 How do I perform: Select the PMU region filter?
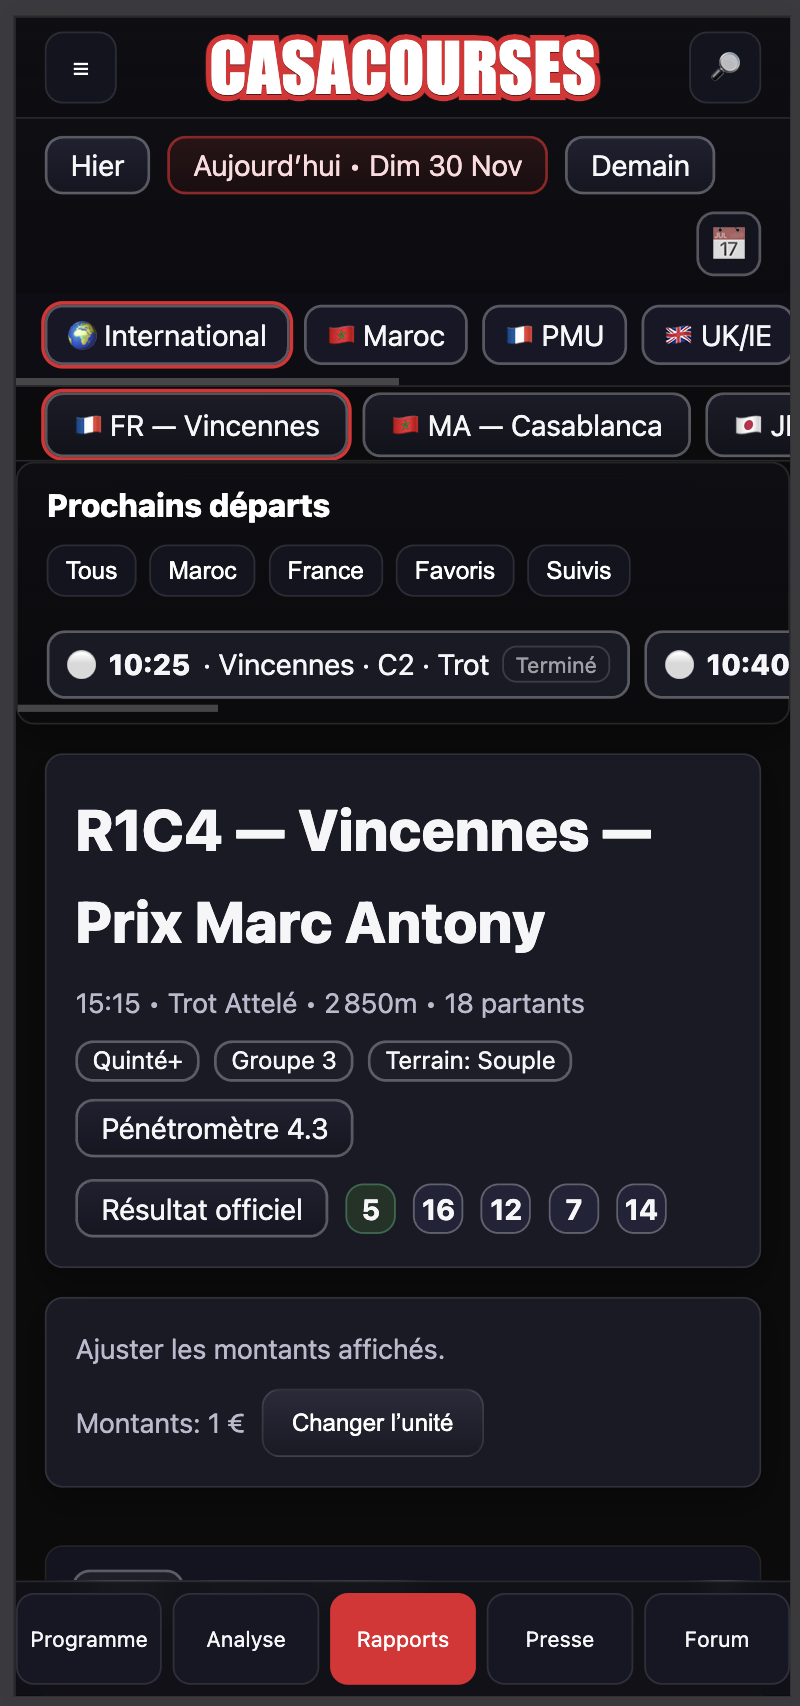point(555,336)
